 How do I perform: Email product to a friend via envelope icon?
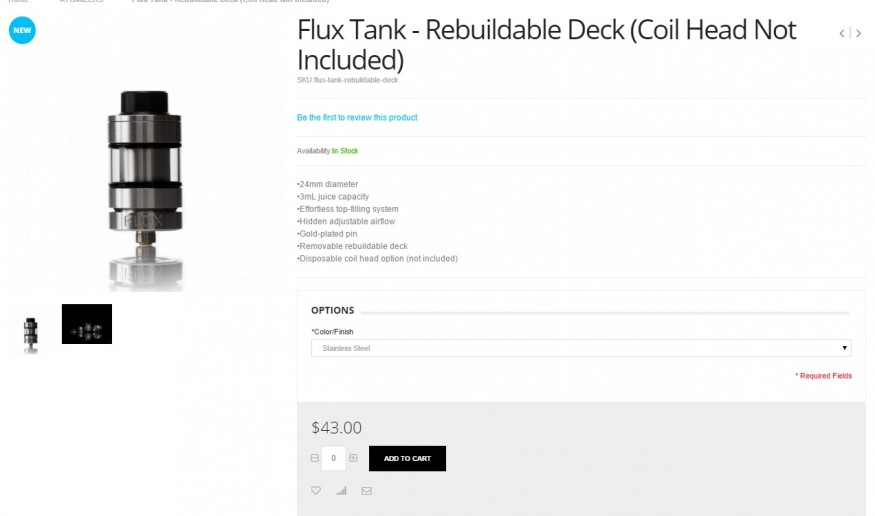click(x=366, y=491)
